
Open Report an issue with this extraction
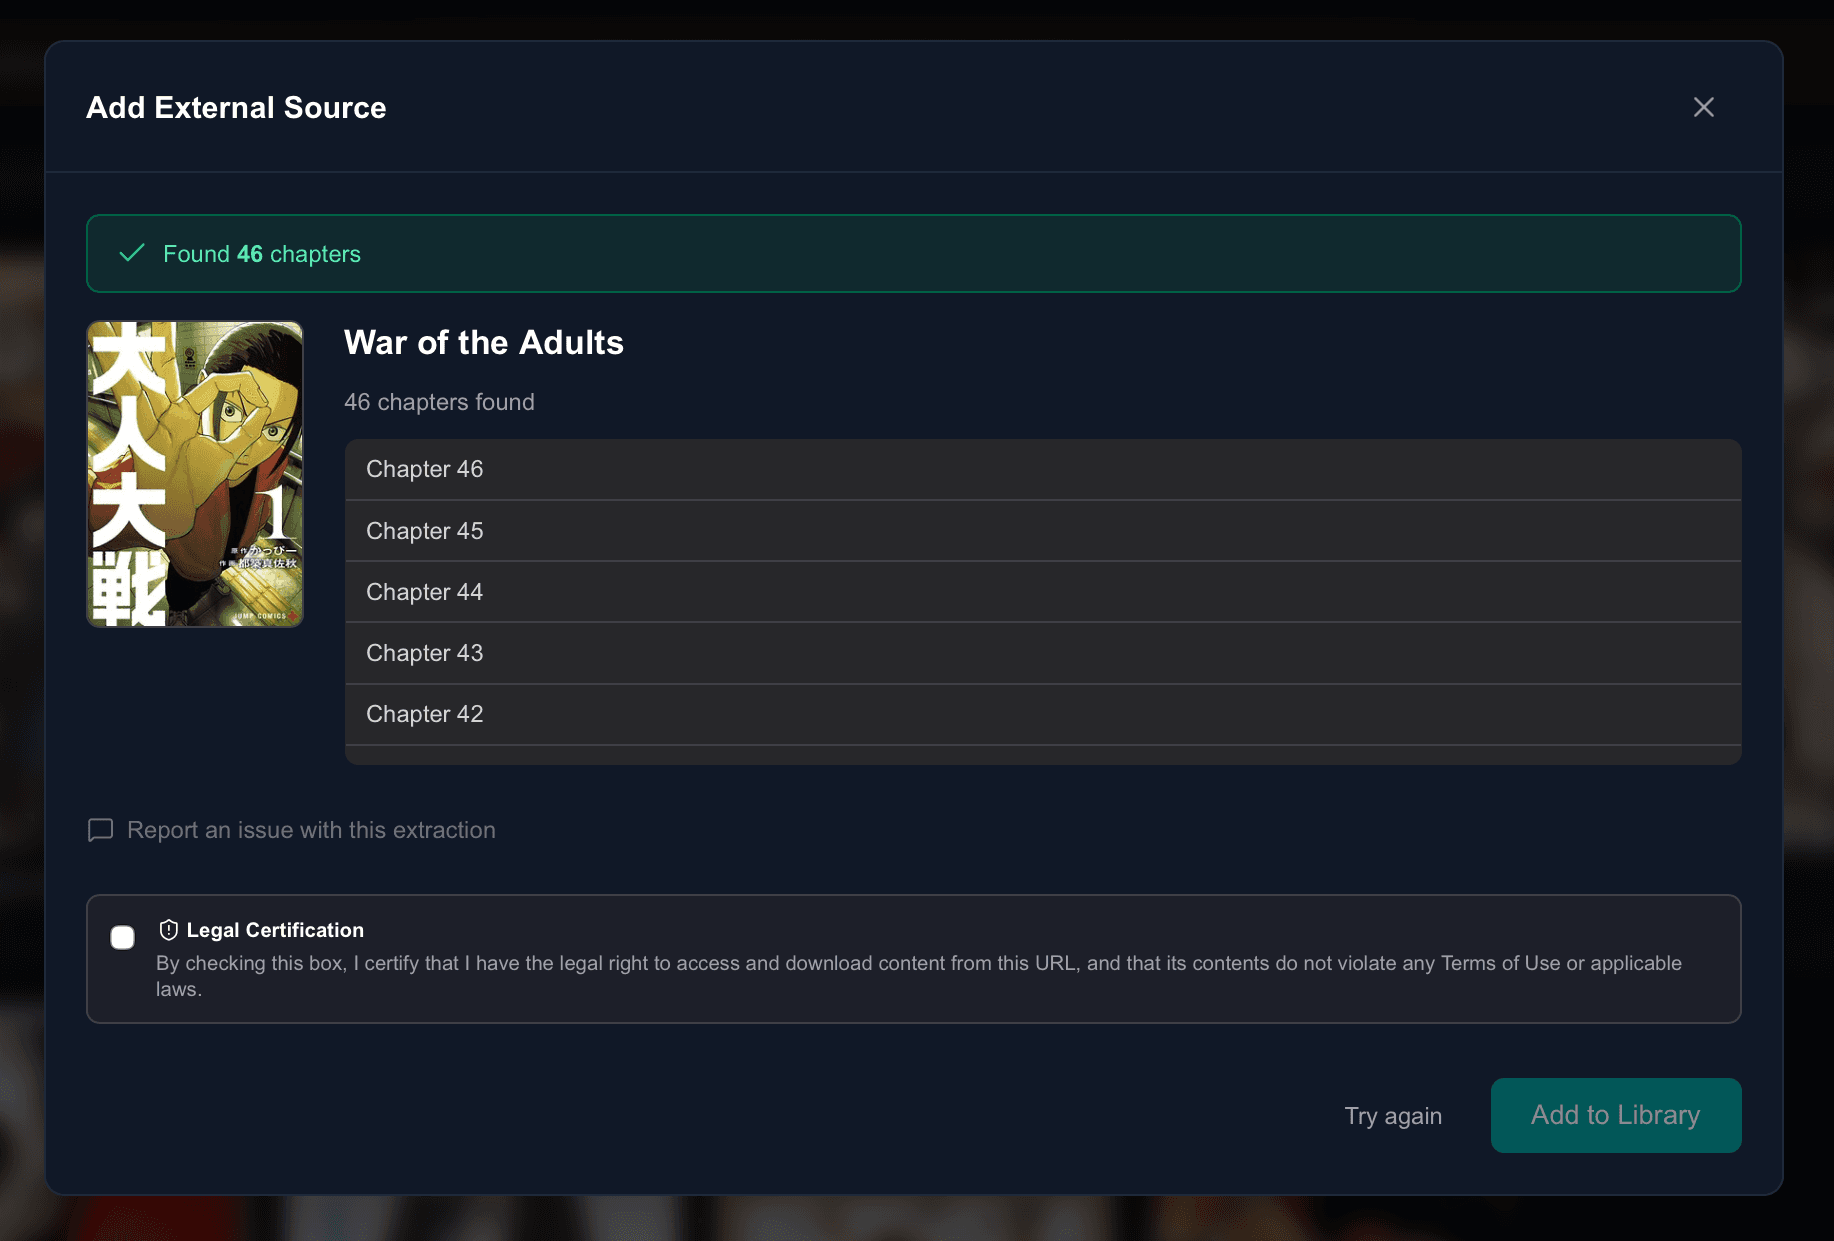click(310, 830)
